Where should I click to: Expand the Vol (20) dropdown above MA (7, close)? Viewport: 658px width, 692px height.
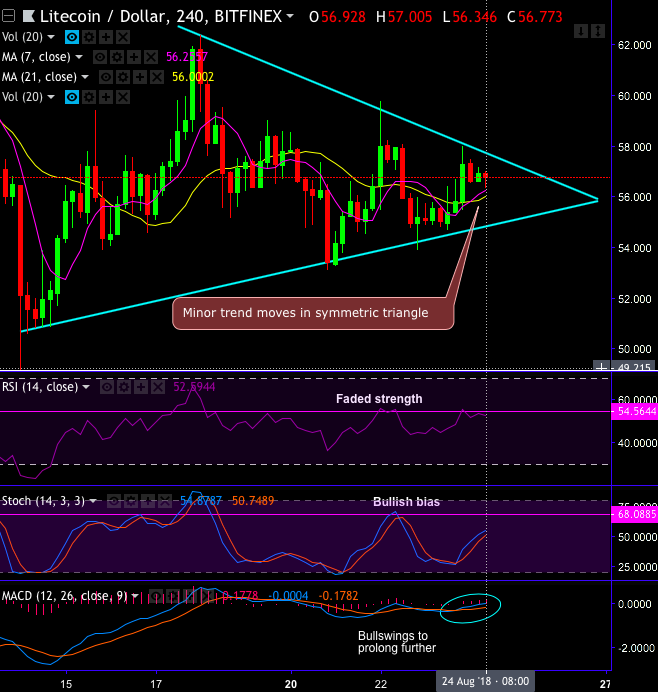click(x=51, y=37)
